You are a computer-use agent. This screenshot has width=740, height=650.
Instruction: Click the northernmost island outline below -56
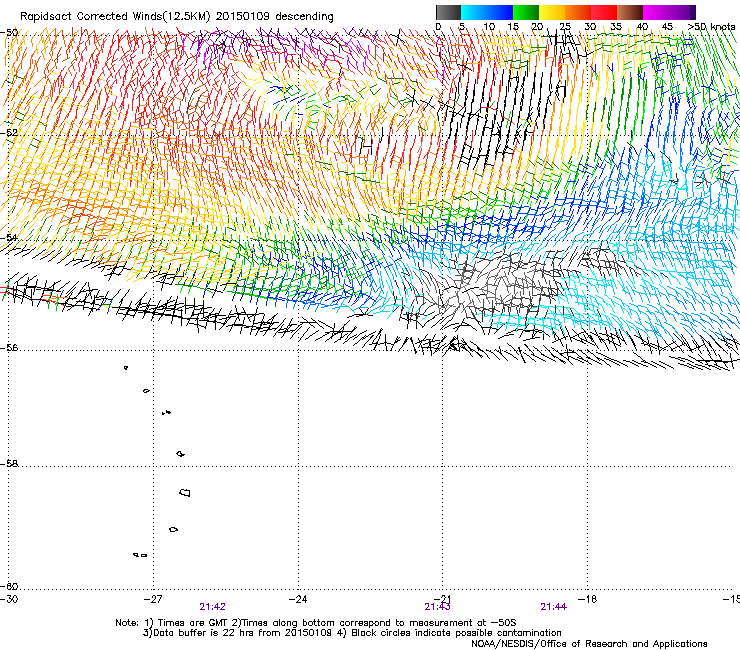126,367
